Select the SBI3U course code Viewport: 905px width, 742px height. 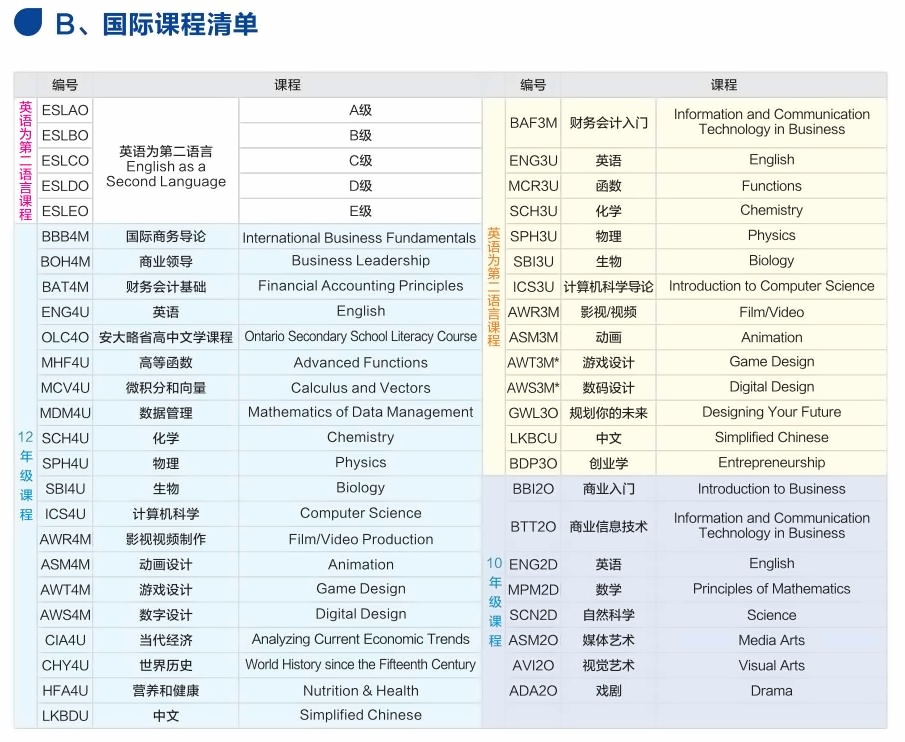coord(533,262)
